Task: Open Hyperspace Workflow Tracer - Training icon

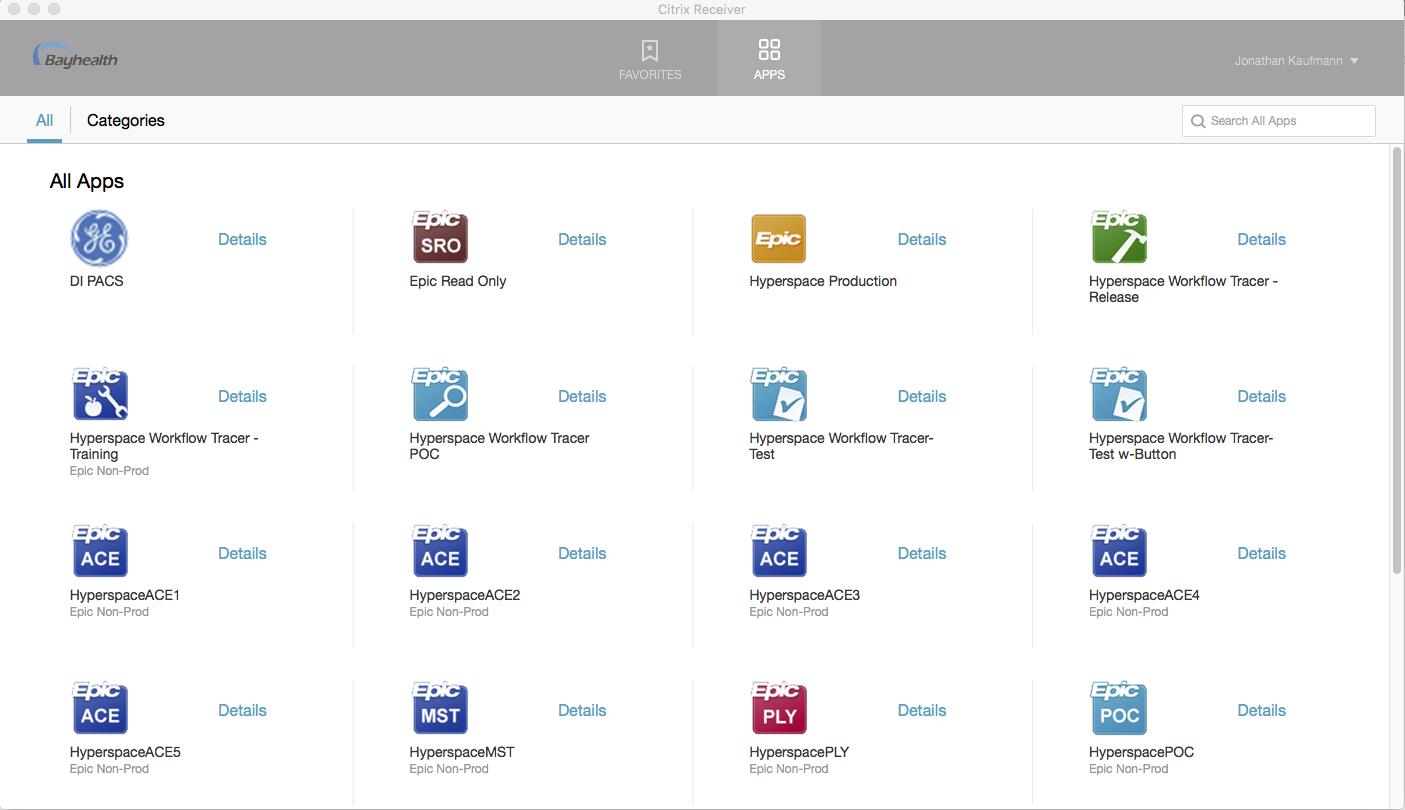Action: tap(98, 394)
